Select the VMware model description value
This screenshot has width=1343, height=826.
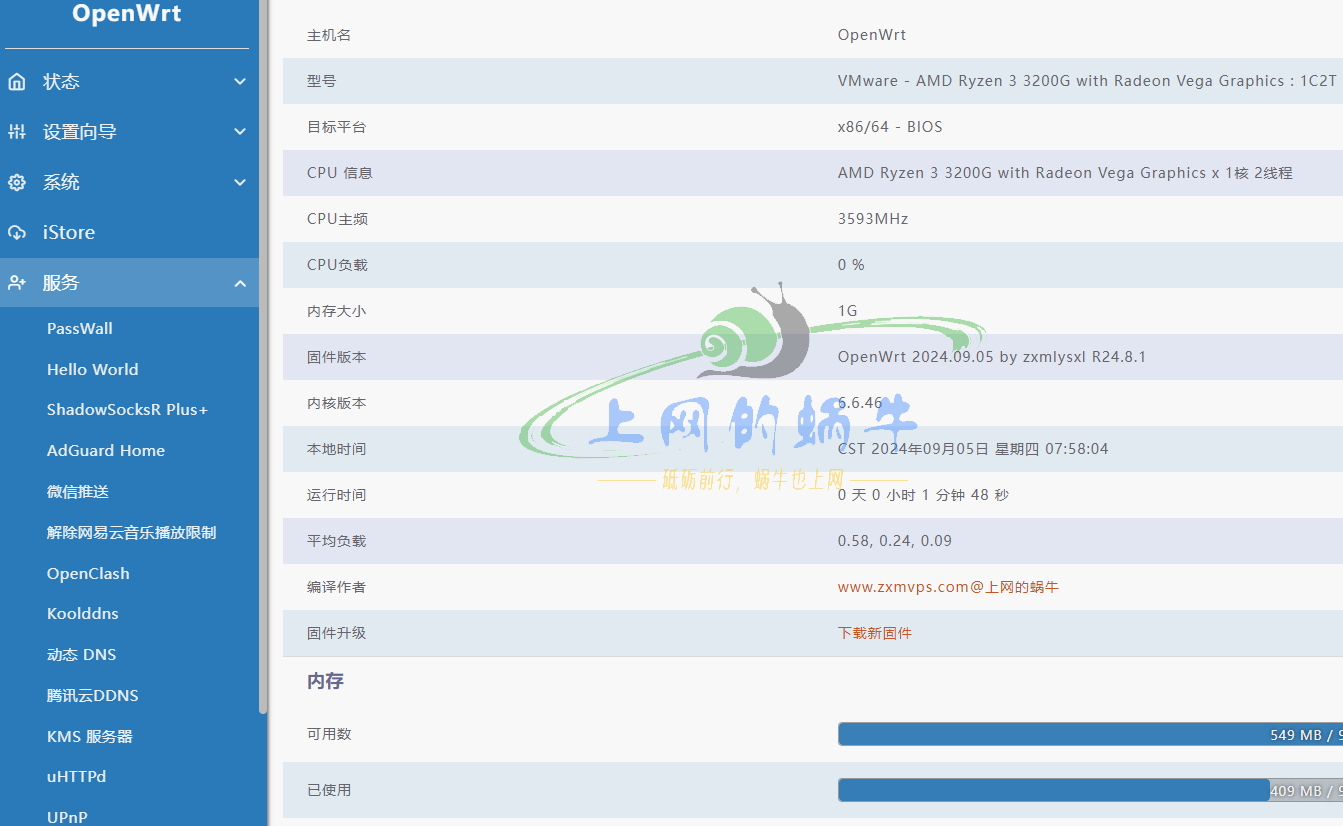coord(1087,81)
